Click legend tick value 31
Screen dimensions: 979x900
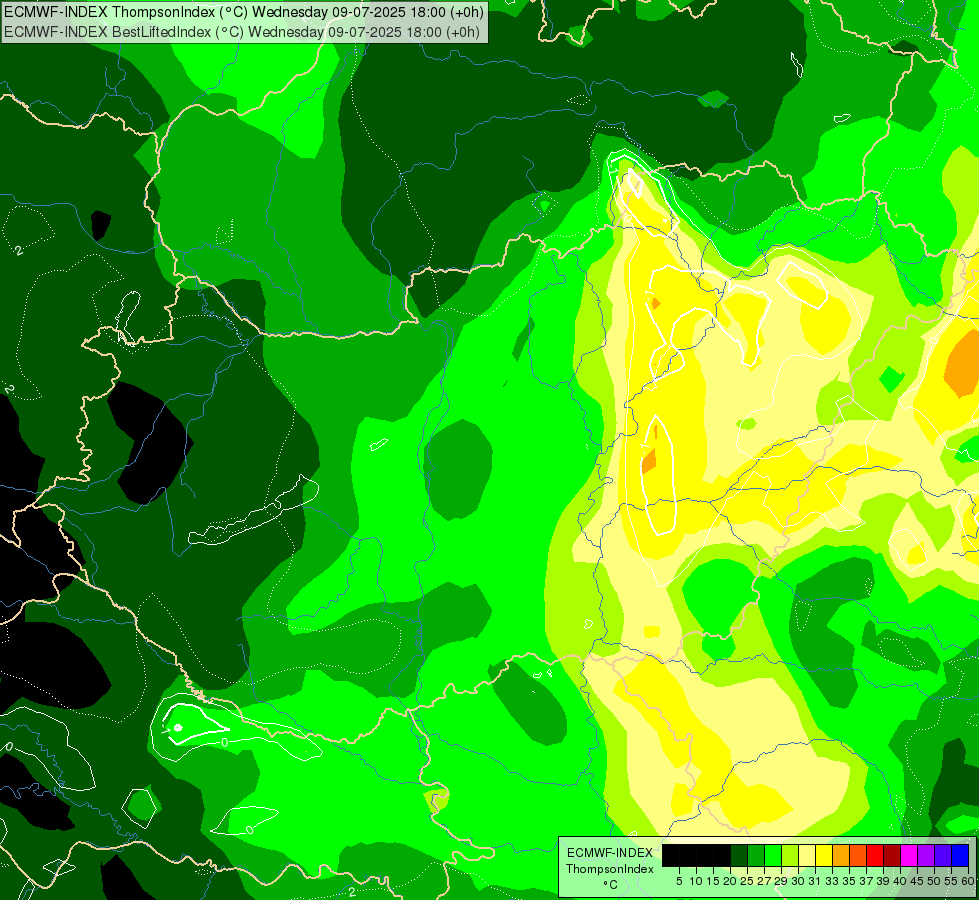click(x=815, y=881)
